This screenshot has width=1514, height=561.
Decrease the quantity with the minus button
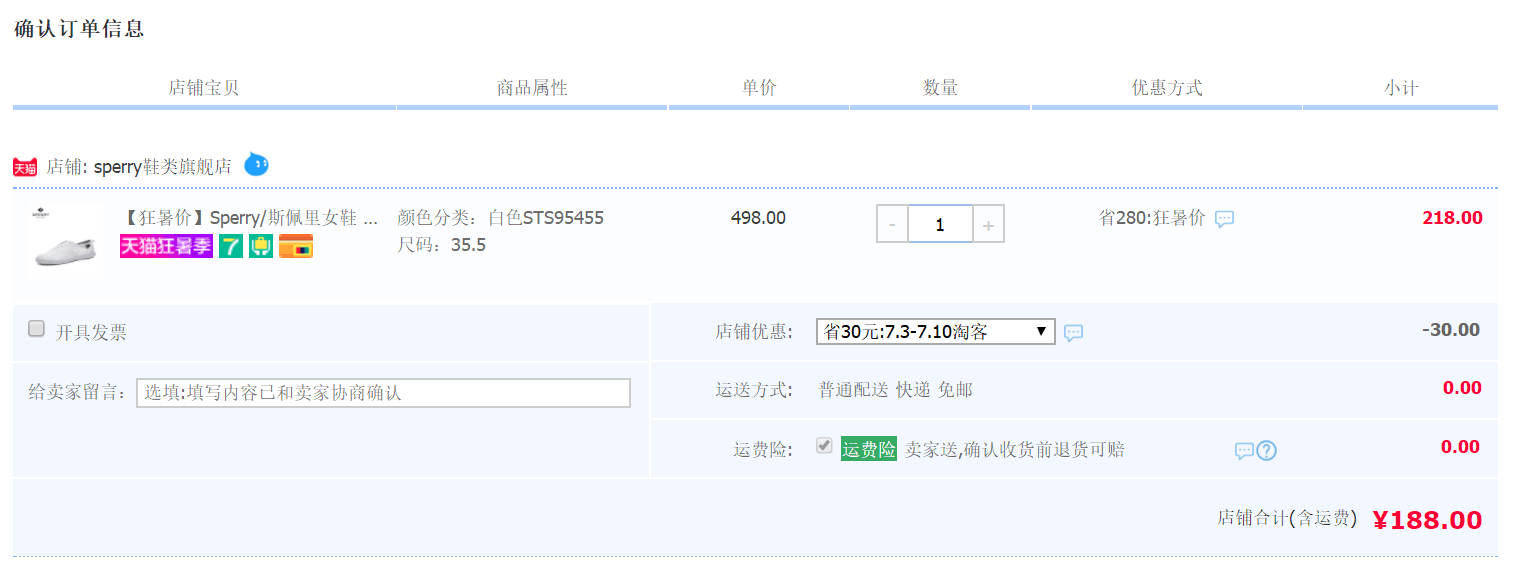pyautogui.click(x=892, y=225)
